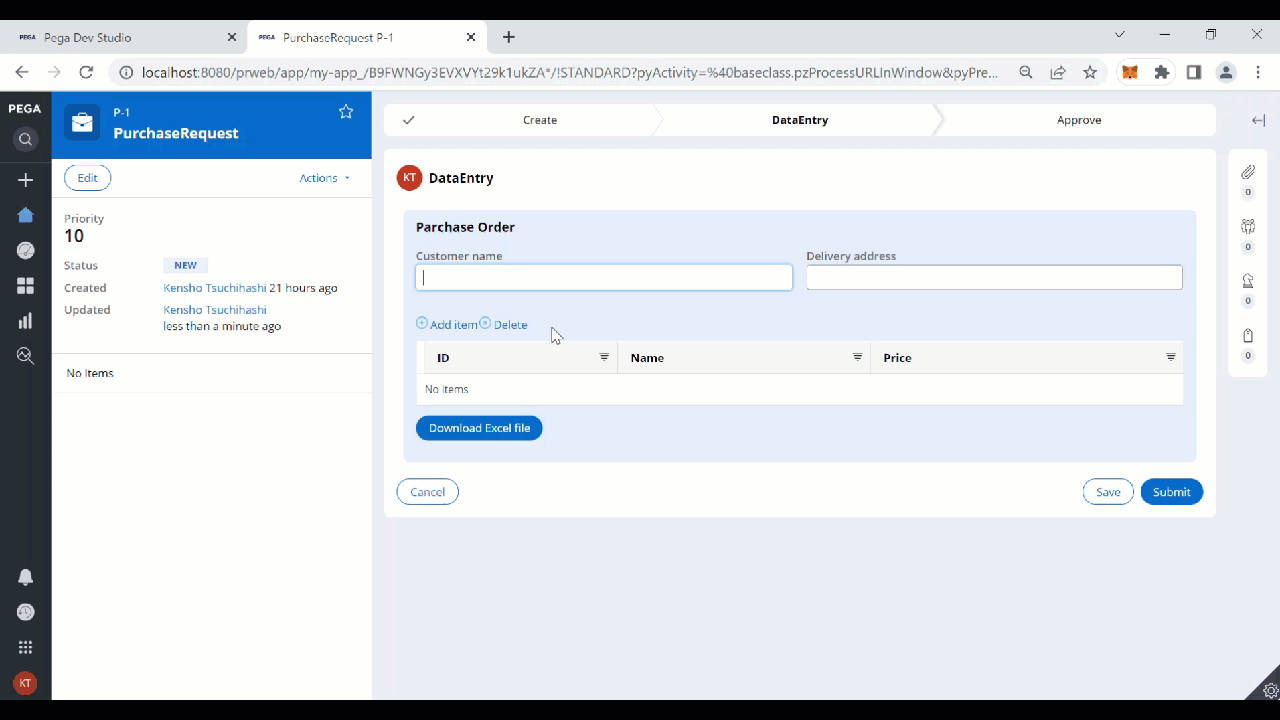Toggle the browser bookmark star
This screenshot has height=720, width=1280.
click(1090, 72)
